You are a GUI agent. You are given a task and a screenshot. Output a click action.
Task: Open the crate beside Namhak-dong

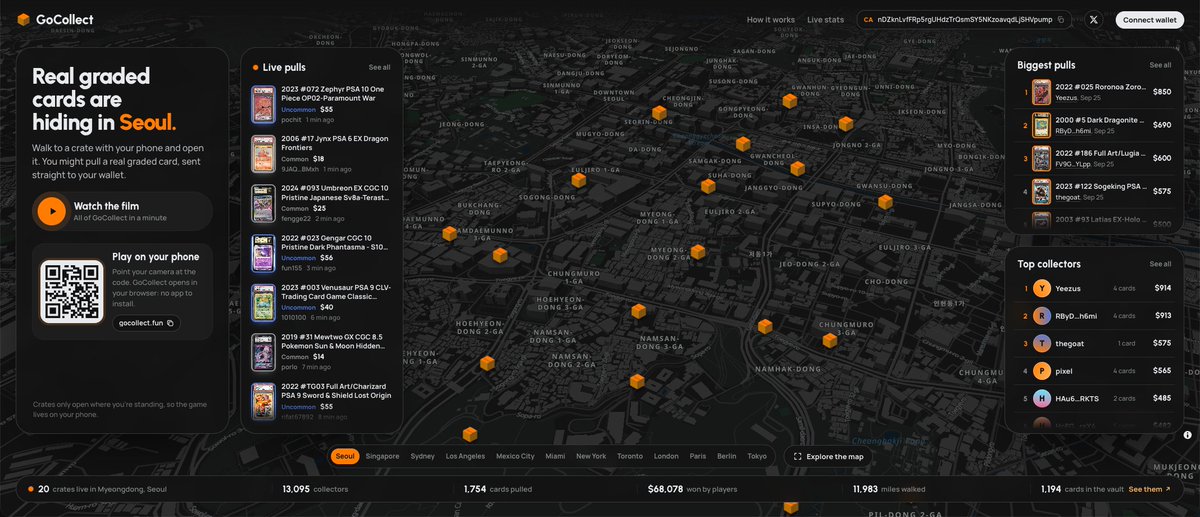(765, 327)
